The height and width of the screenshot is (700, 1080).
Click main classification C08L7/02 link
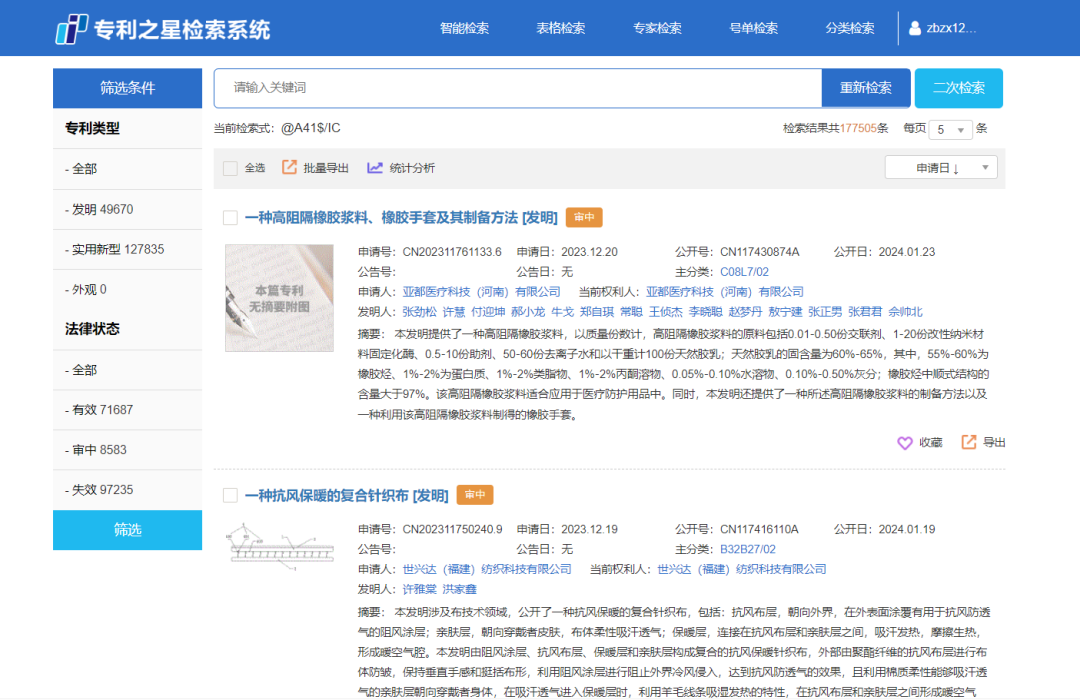tap(745, 272)
